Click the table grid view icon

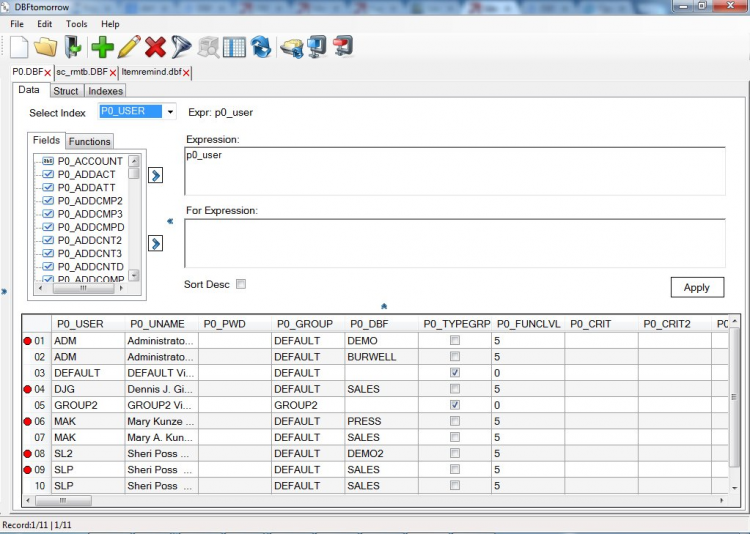234,46
